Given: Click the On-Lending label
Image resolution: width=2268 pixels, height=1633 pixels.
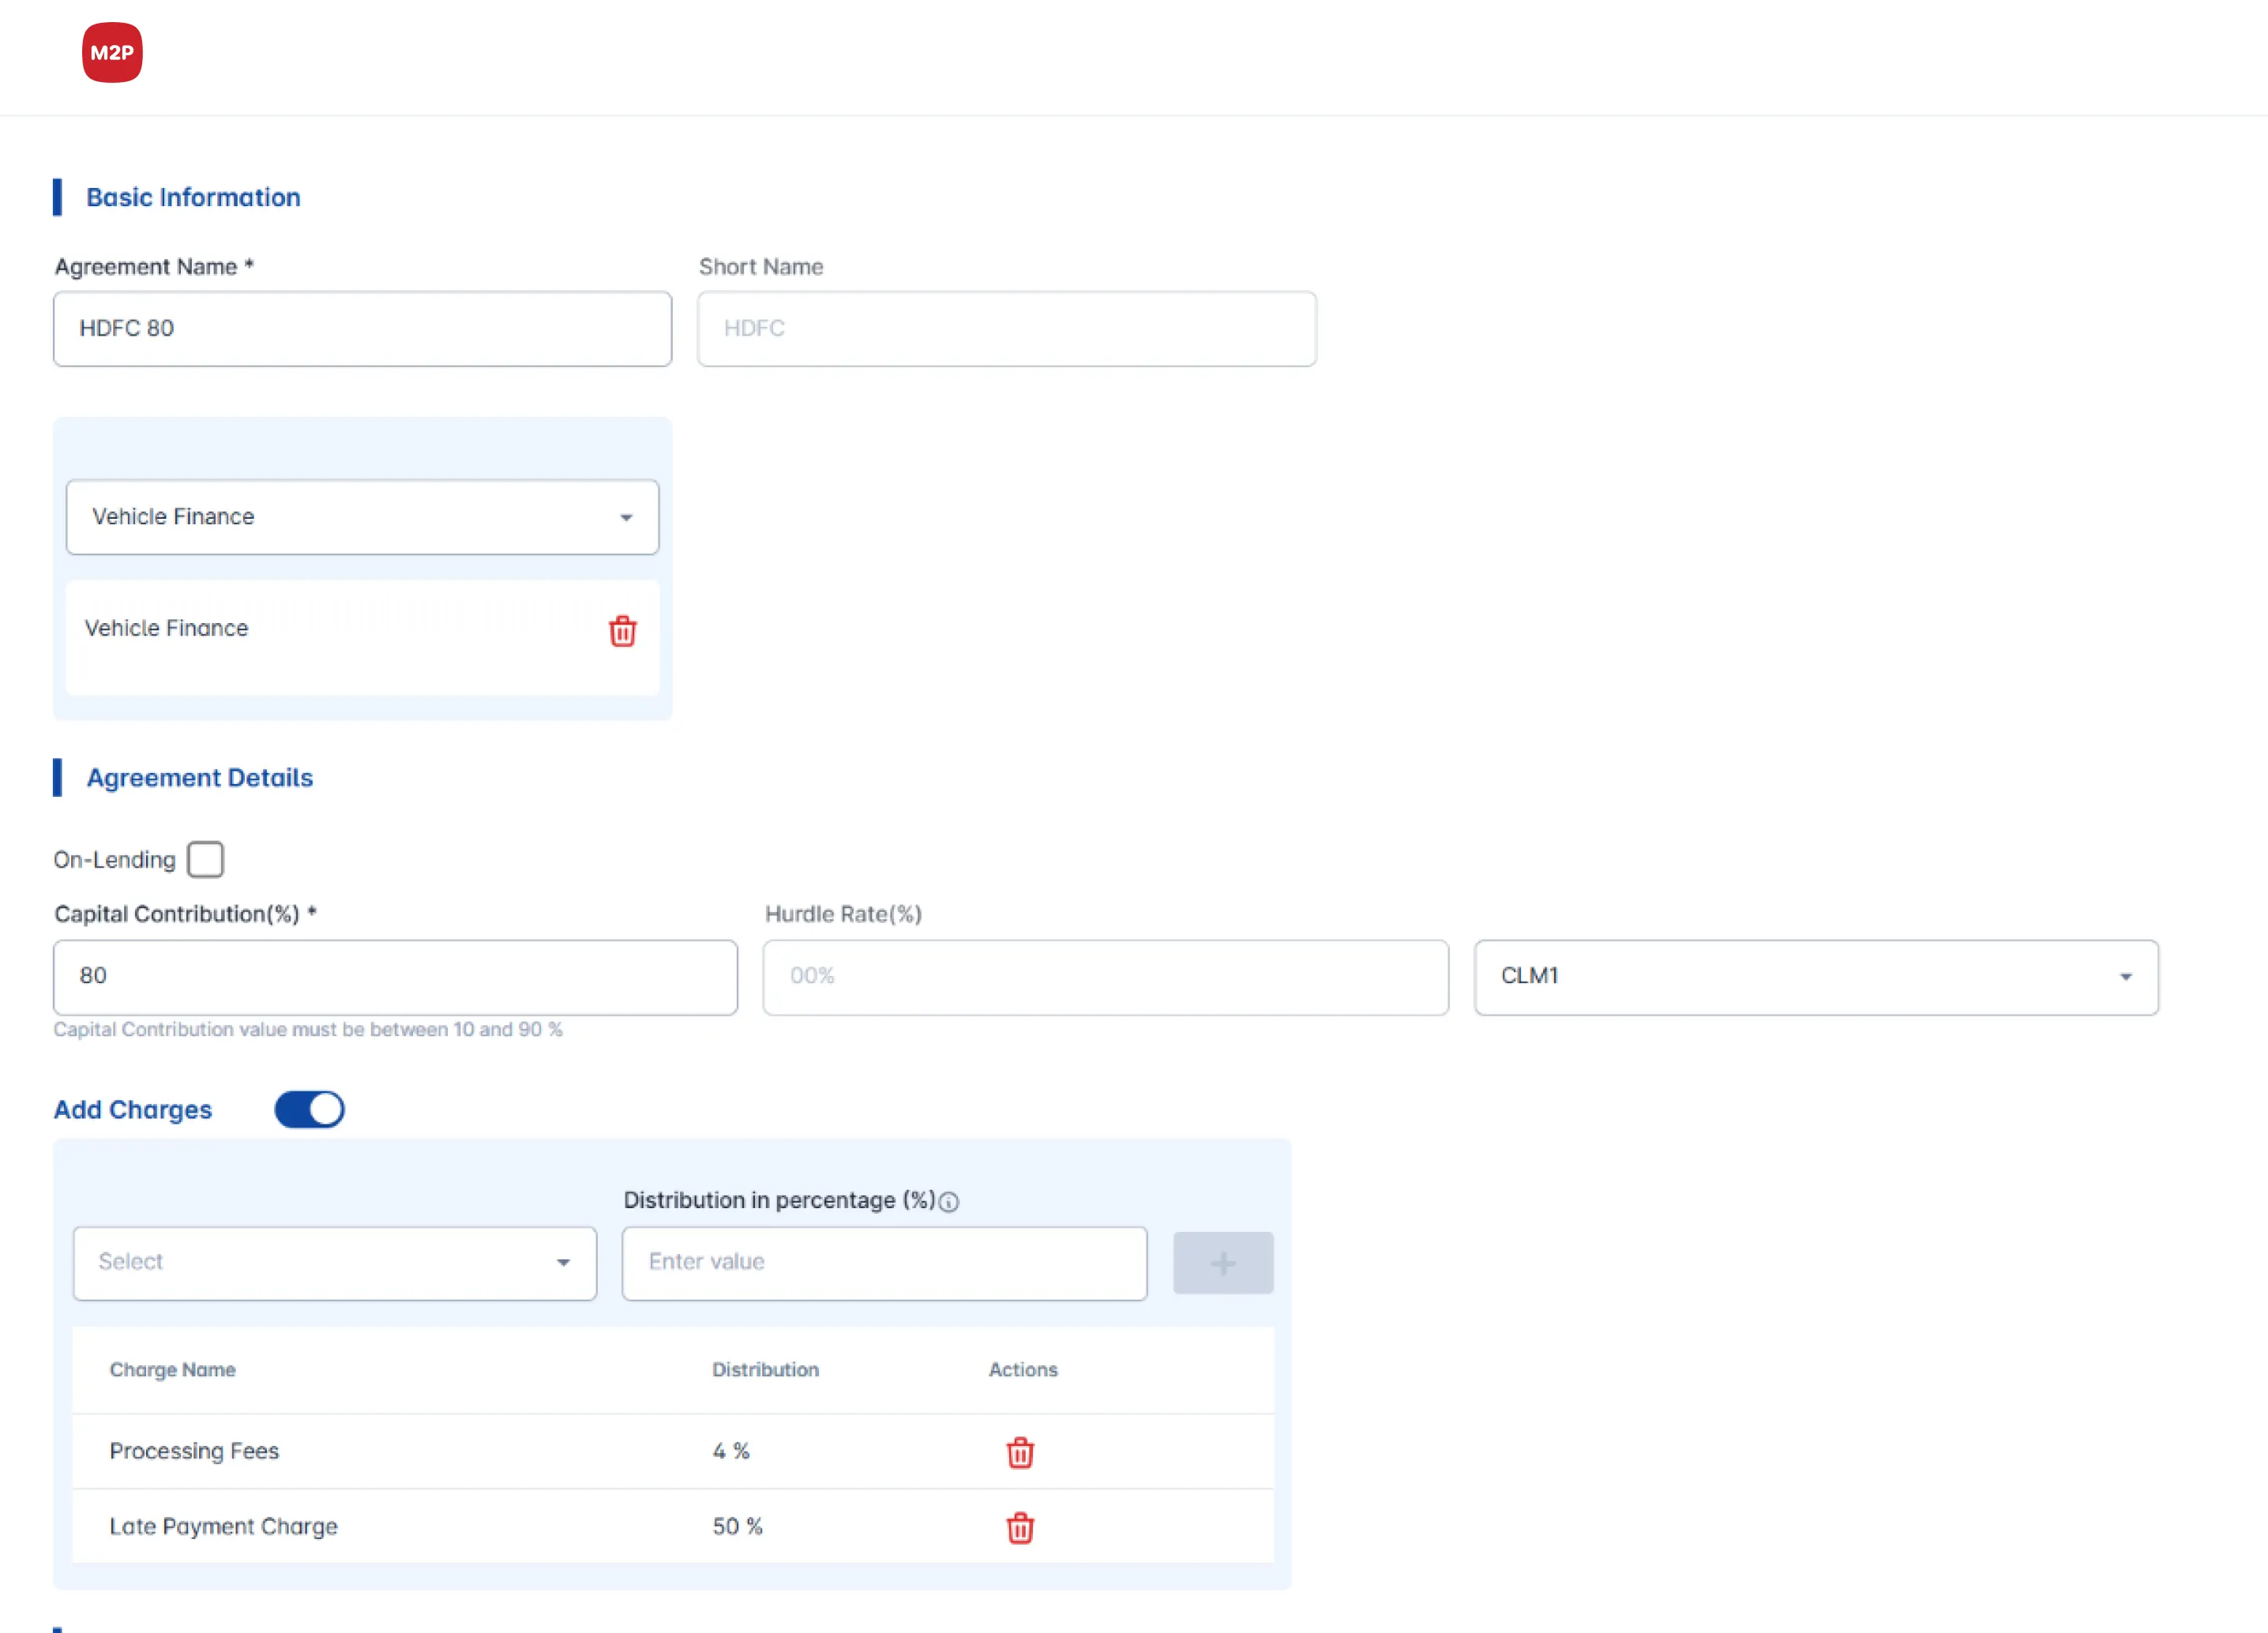Looking at the screenshot, I should (x=114, y=859).
